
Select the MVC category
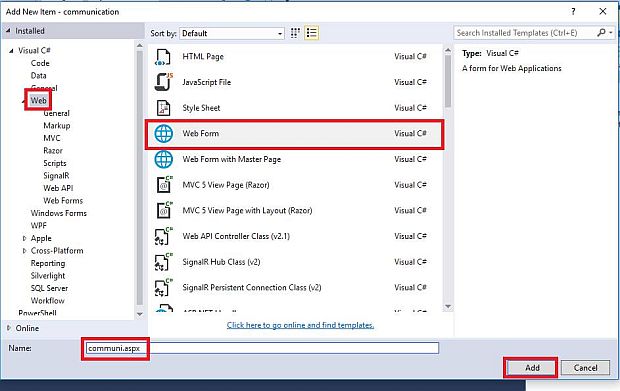click(52, 138)
